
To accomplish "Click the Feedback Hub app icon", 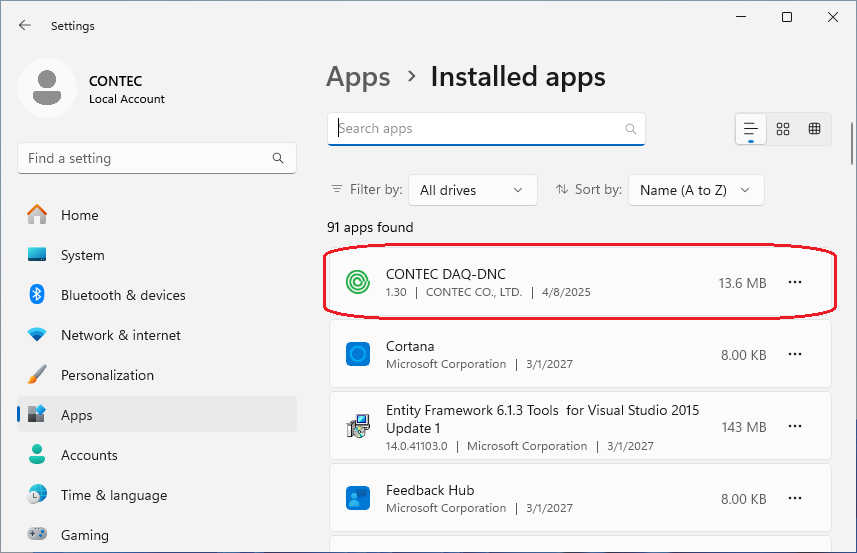I will pos(358,498).
